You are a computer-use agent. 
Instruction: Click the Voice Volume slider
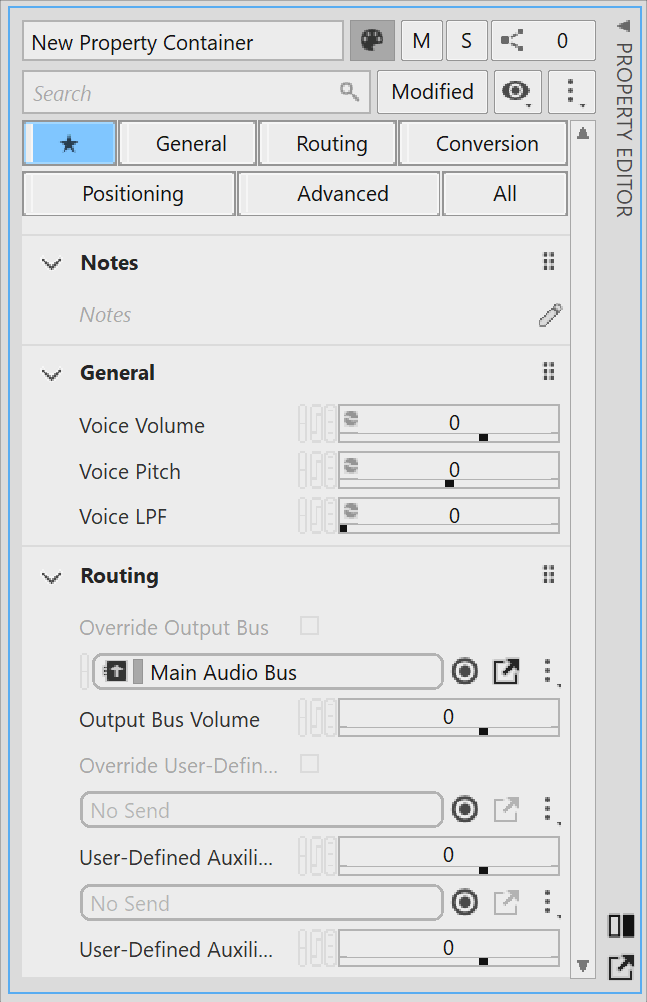coord(448,424)
